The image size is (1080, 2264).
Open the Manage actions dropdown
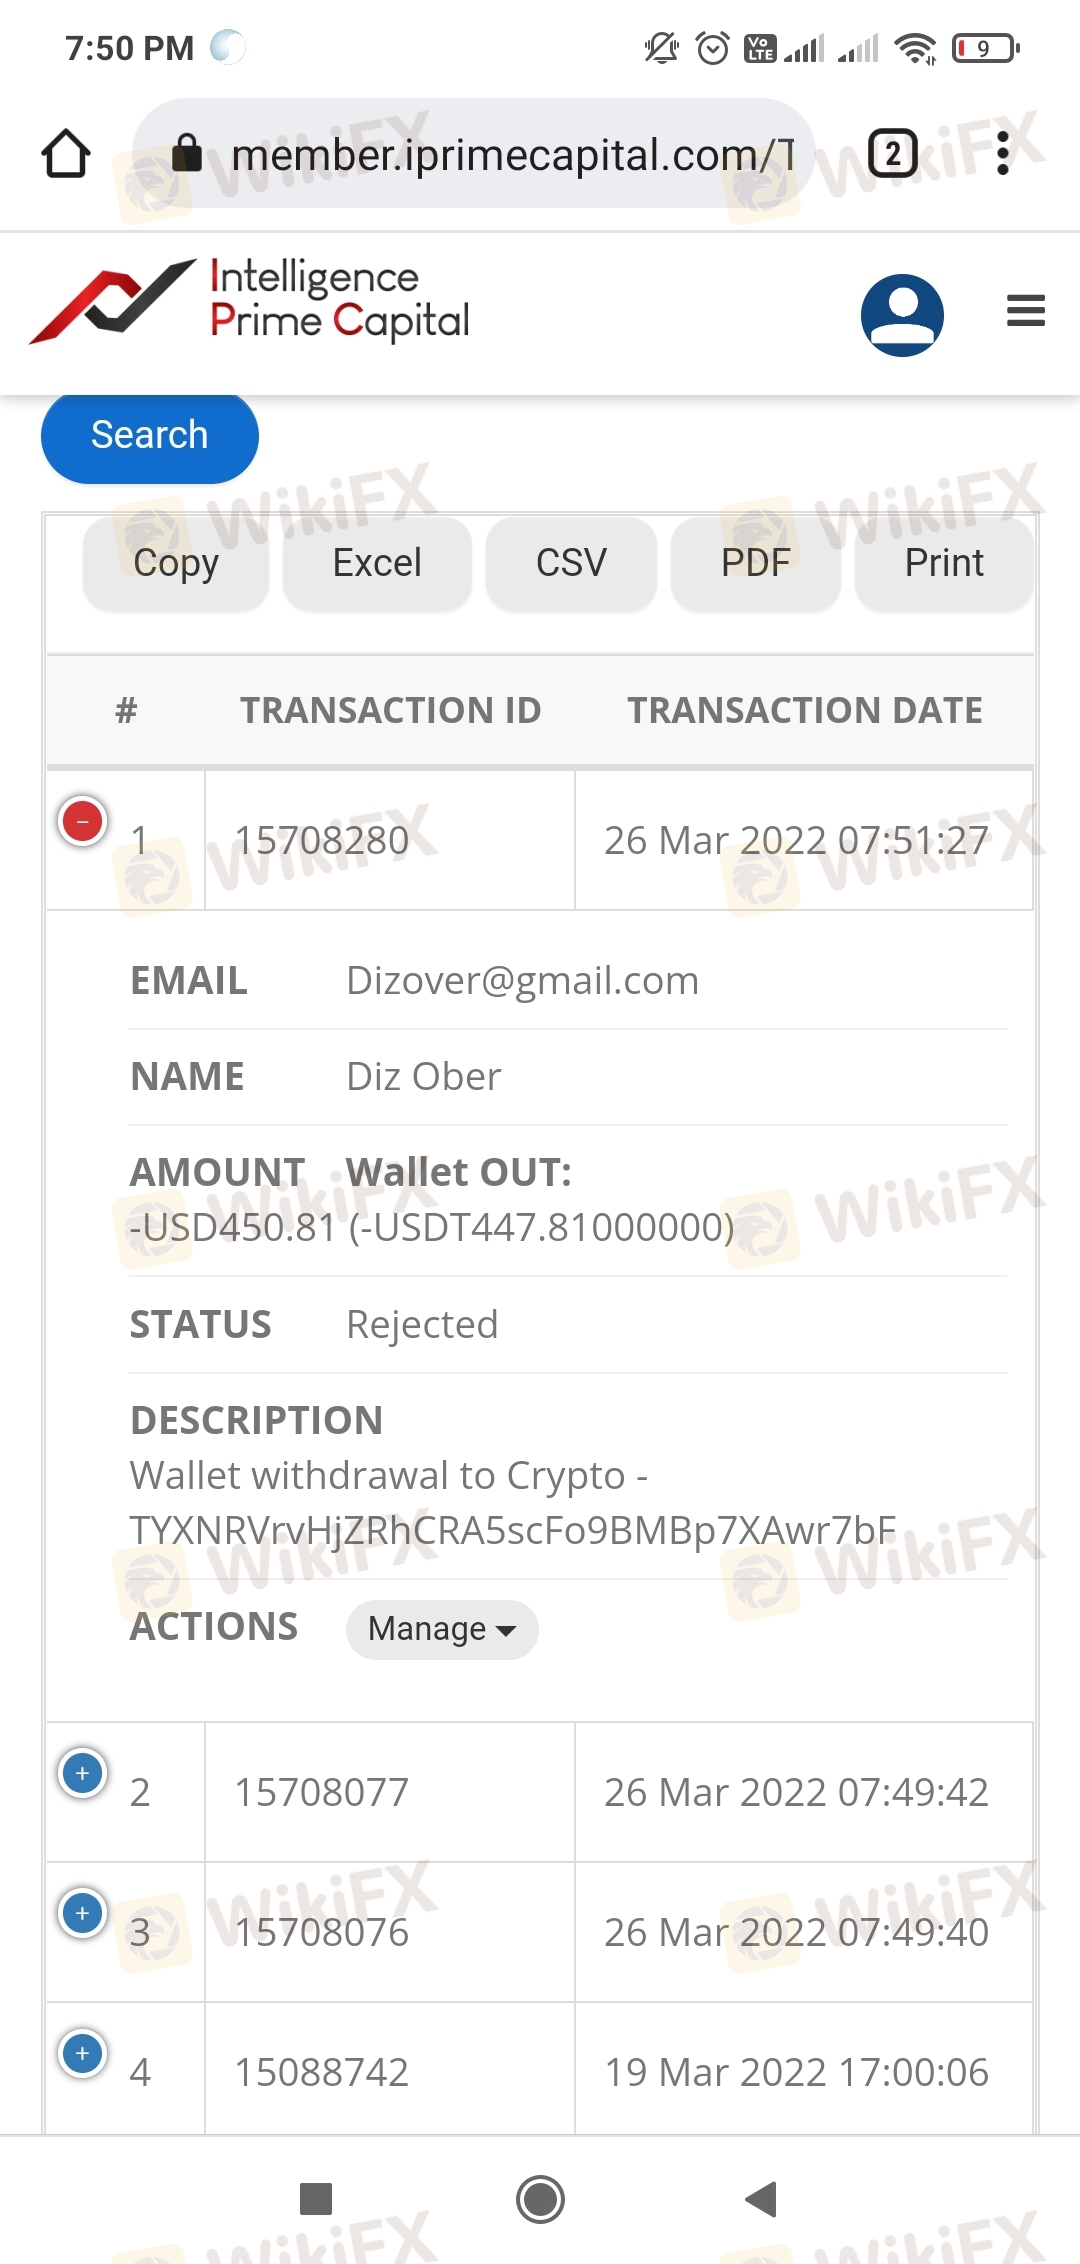pos(442,1629)
